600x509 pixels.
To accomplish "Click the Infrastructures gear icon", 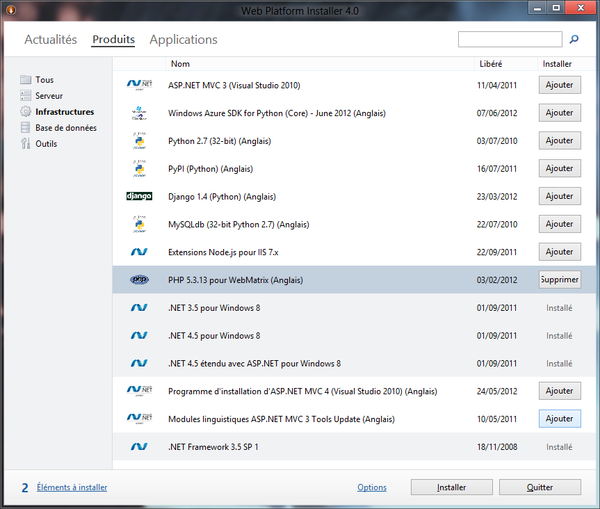I will [26, 111].
